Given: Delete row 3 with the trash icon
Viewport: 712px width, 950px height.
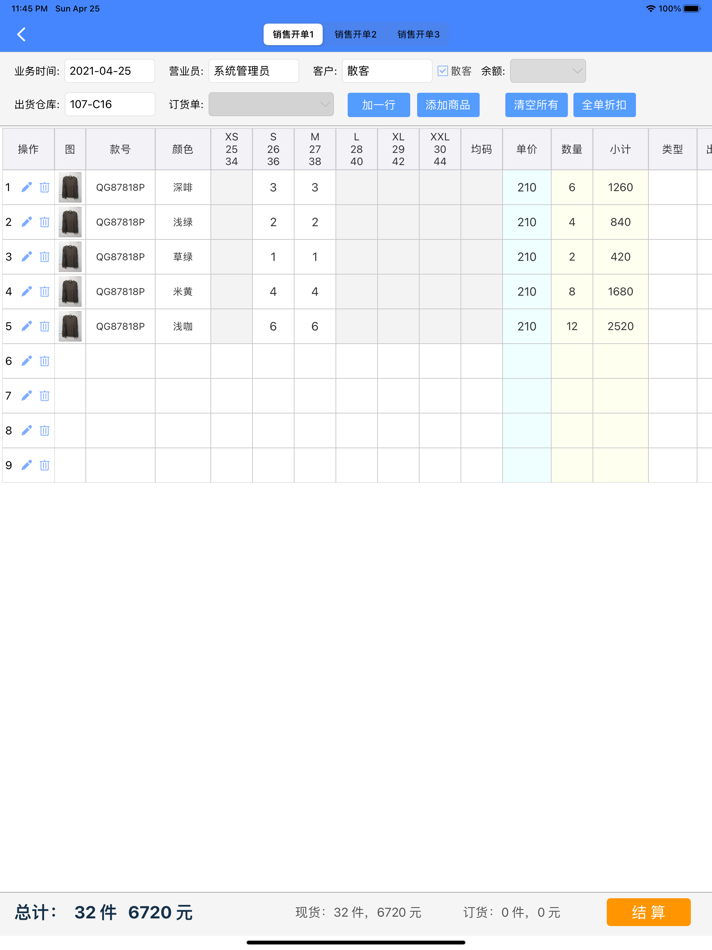Looking at the screenshot, I should click(44, 257).
